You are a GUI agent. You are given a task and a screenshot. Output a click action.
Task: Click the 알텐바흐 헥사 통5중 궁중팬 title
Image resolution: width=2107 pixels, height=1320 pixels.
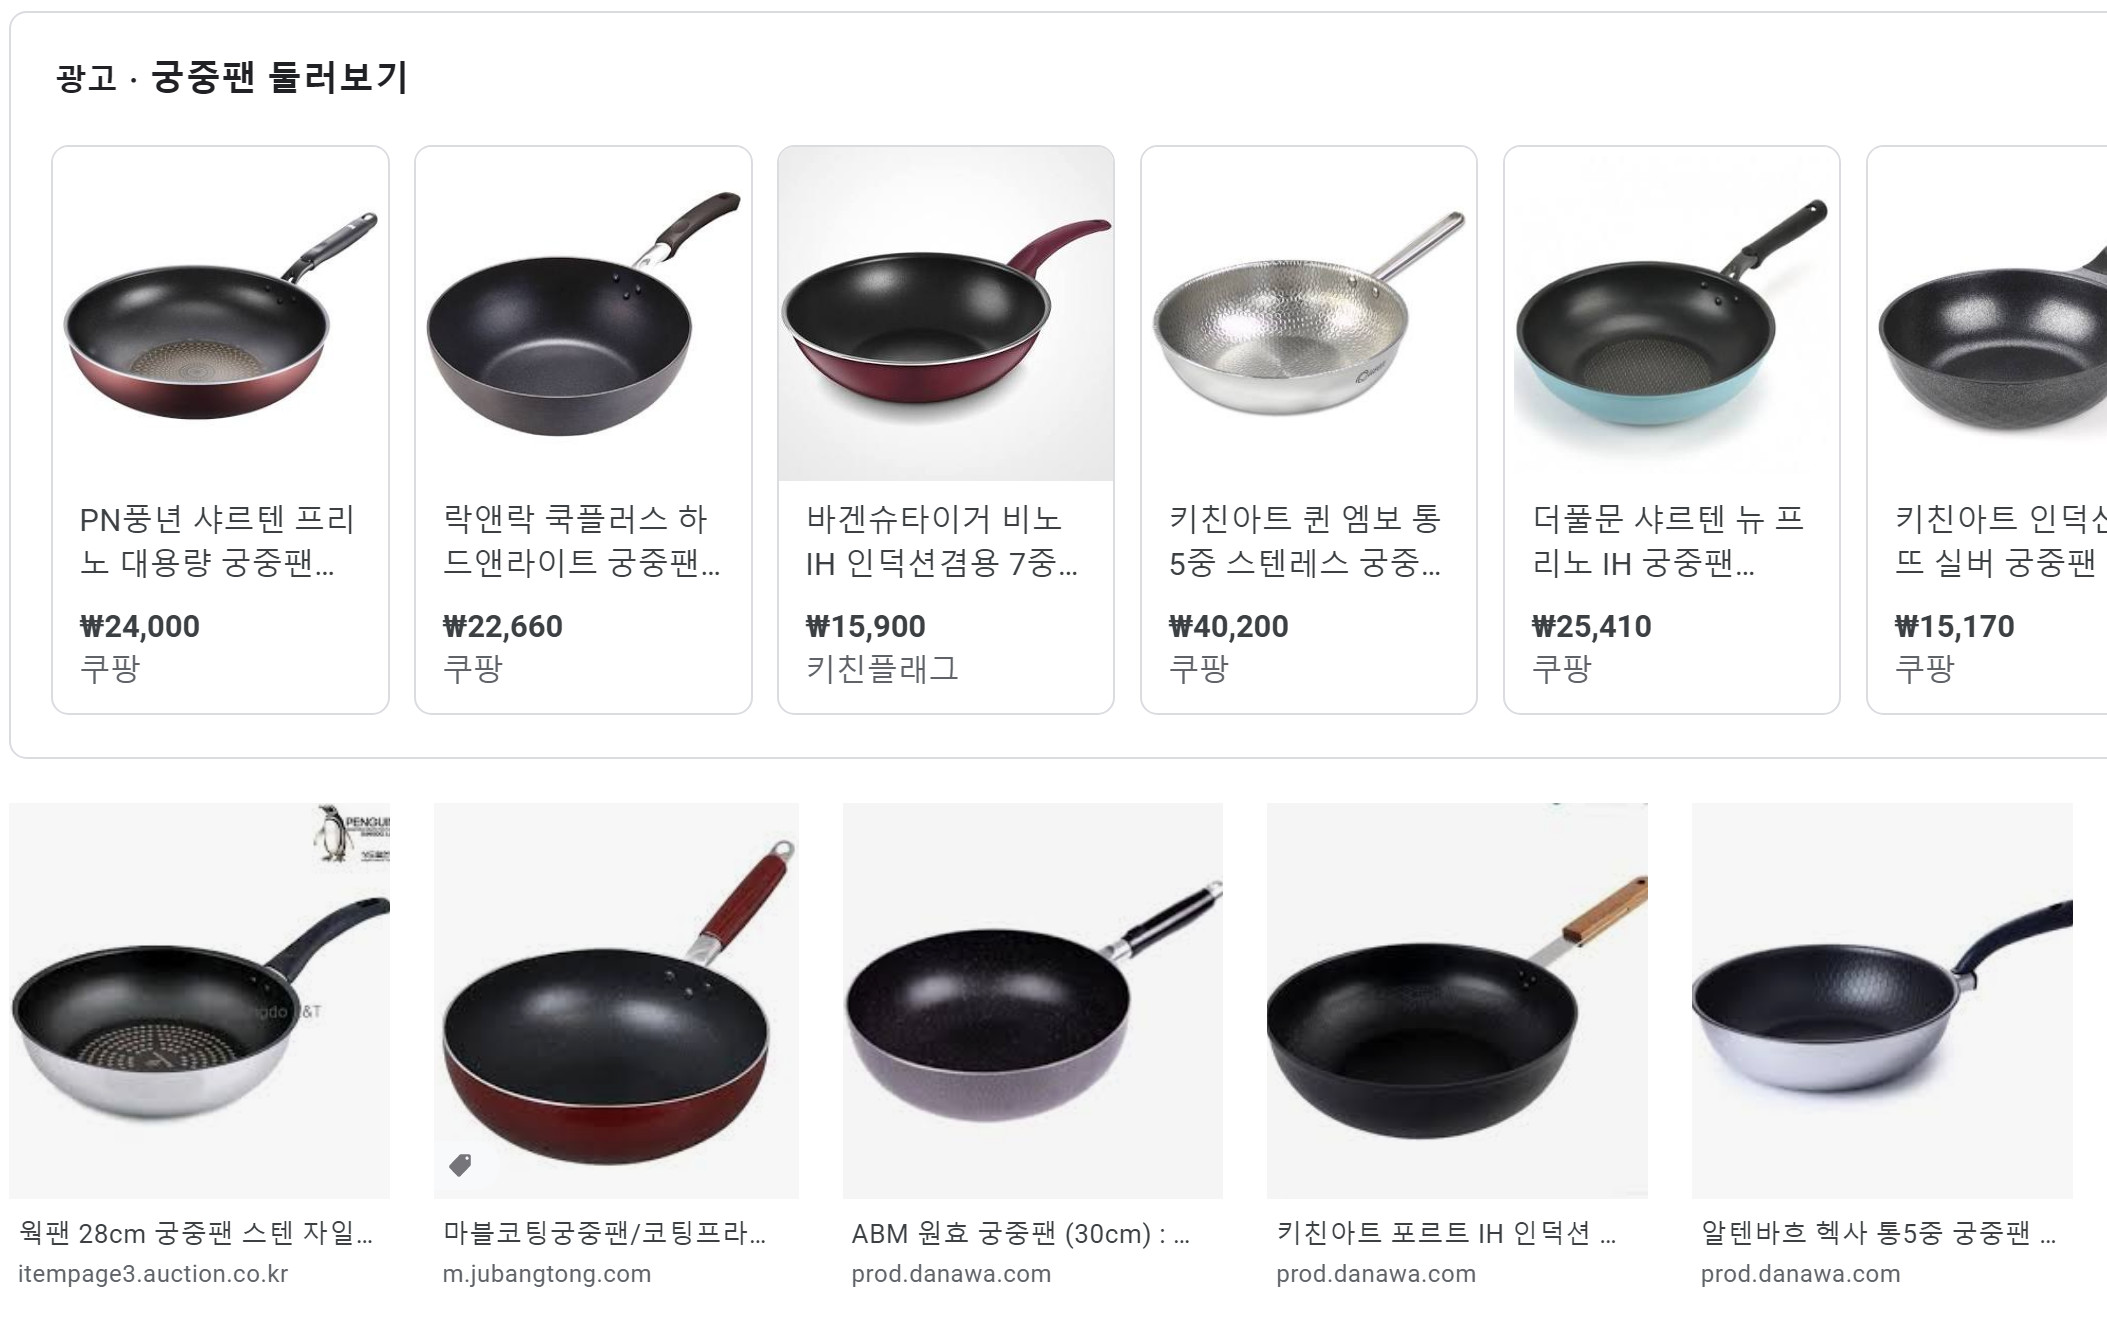coord(1878,1234)
